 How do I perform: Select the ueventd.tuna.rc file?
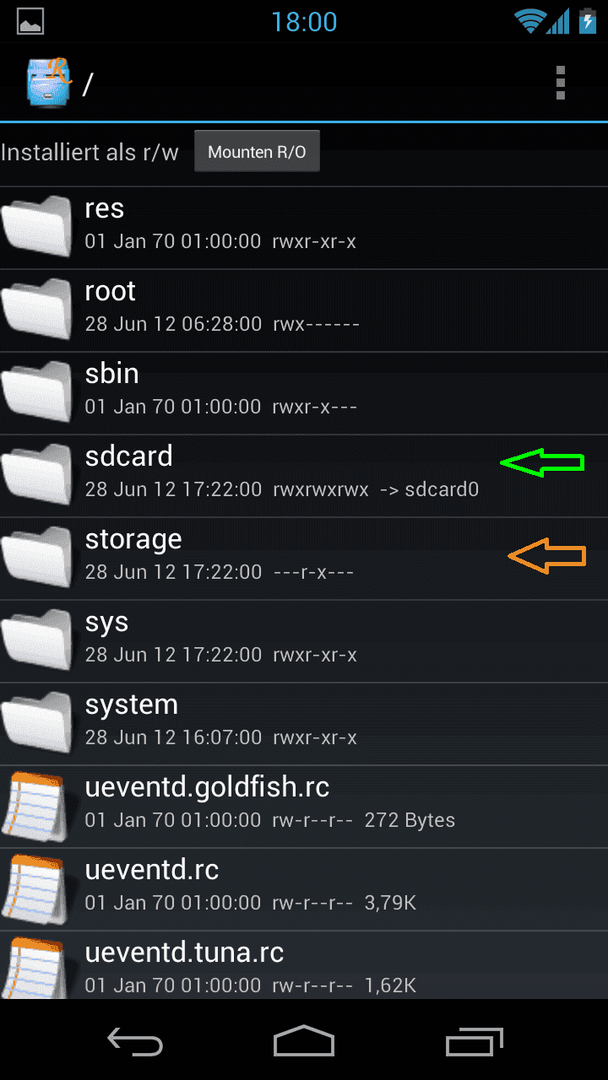(304, 965)
